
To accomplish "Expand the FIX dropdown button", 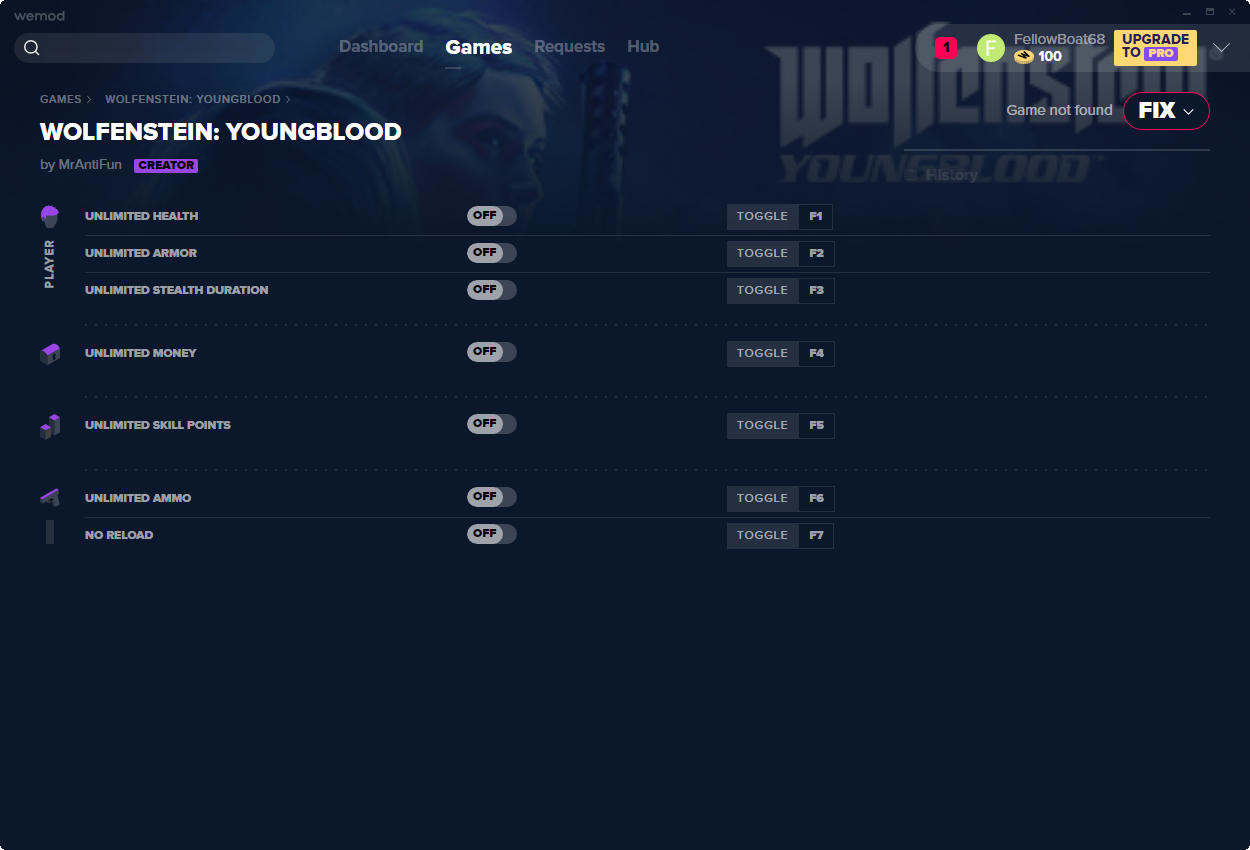I will (x=1166, y=111).
